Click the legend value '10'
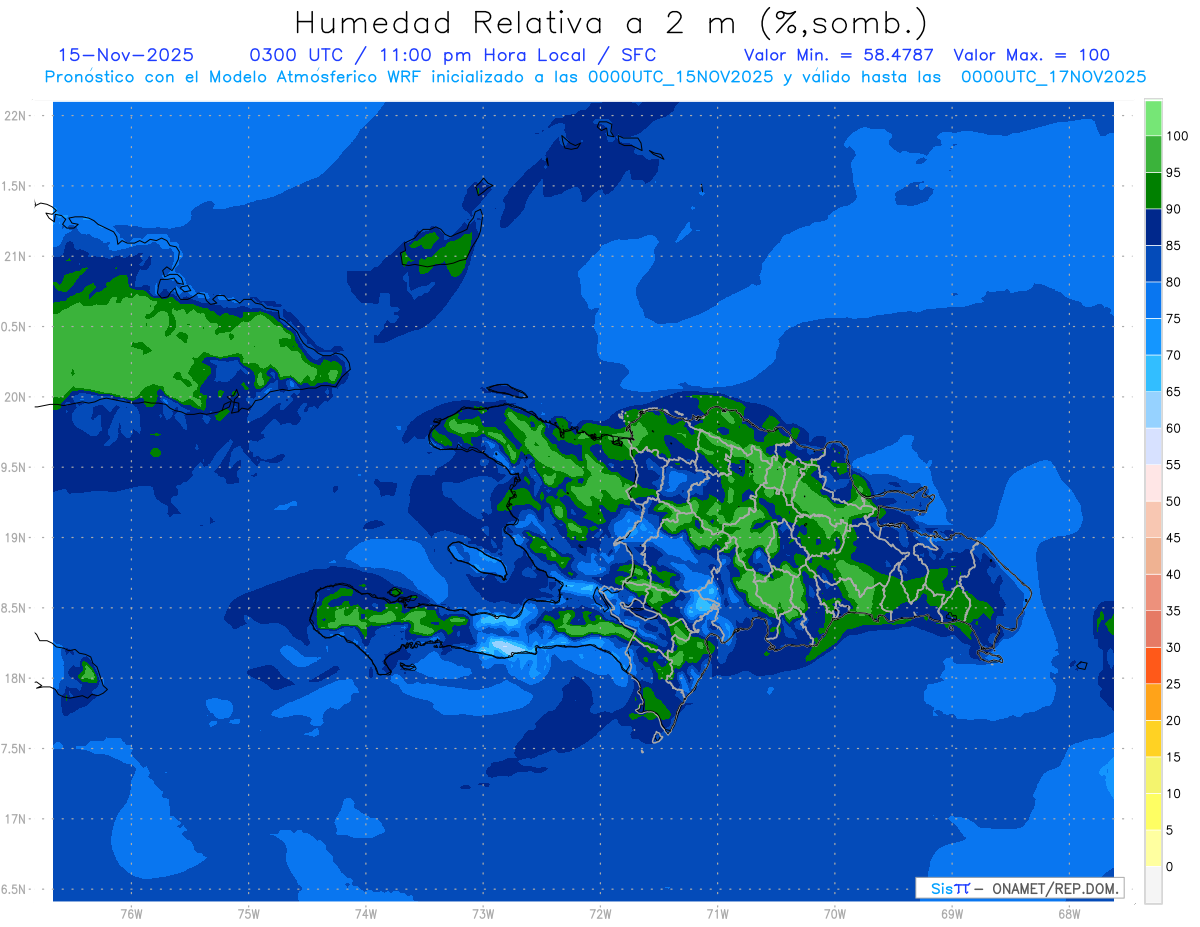The image size is (1200, 927). click(x=1173, y=794)
